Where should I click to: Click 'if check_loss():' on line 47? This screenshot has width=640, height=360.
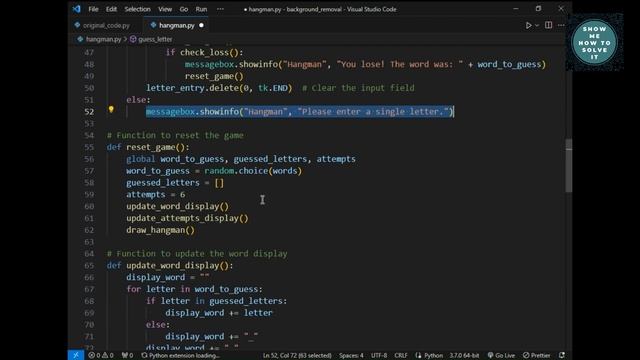coord(204,52)
